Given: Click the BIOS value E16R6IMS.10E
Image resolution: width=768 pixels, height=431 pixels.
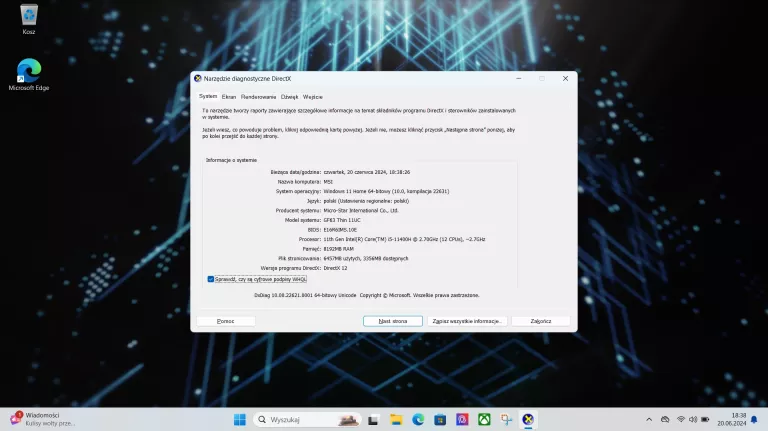Looking at the screenshot, I should 340,230.
